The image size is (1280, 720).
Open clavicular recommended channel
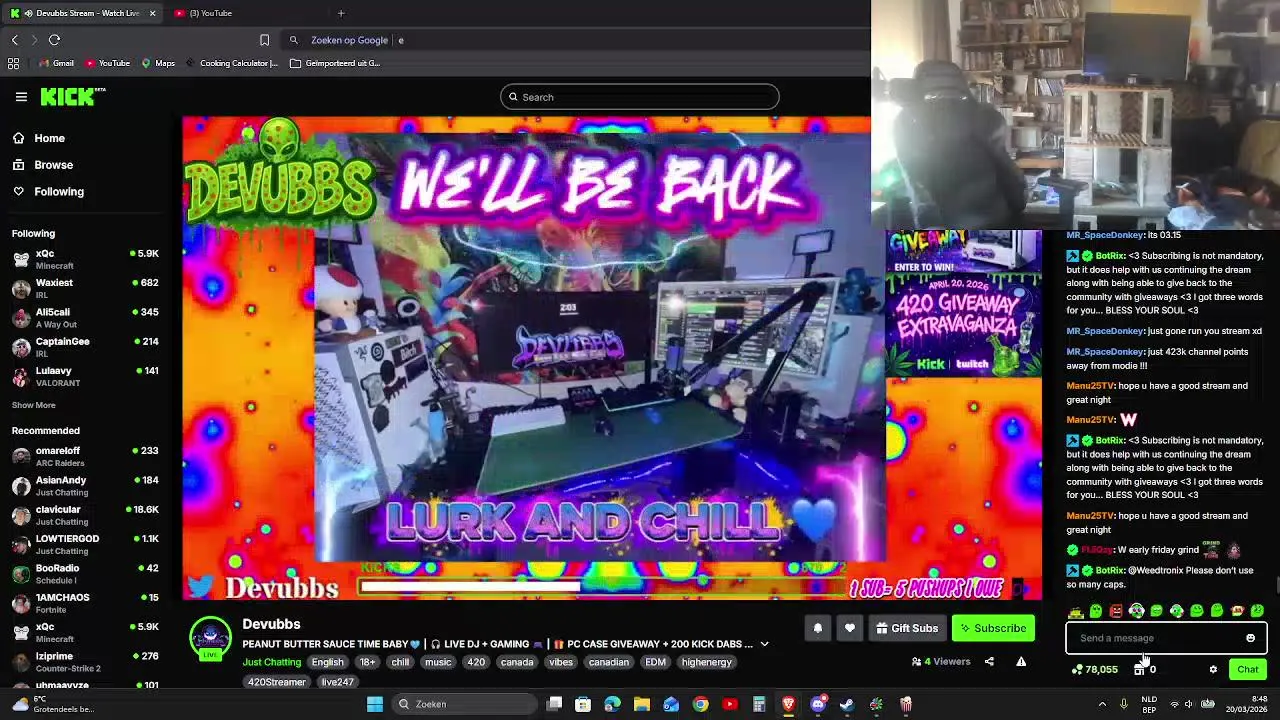tap(85, 515)
